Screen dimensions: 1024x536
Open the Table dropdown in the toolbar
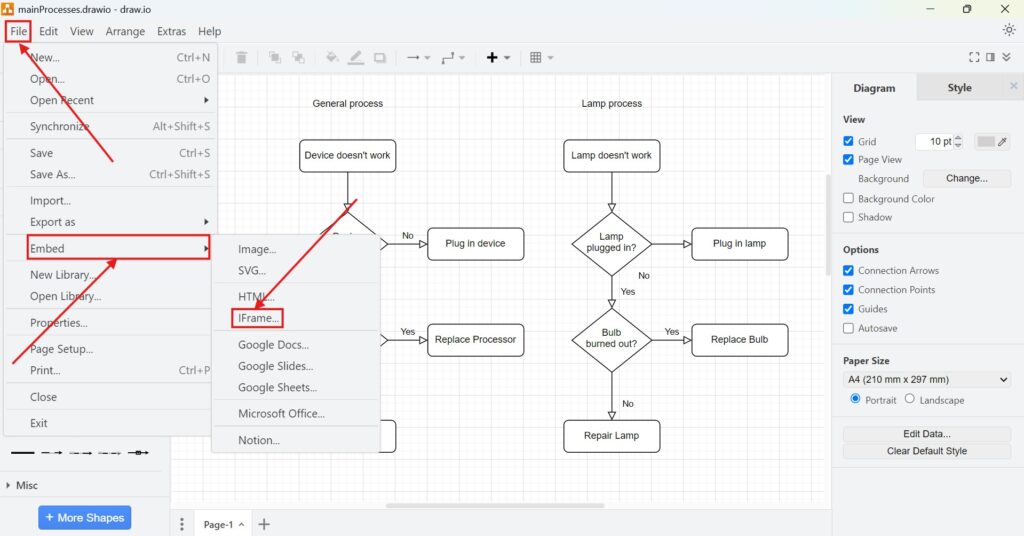point(541,58)
